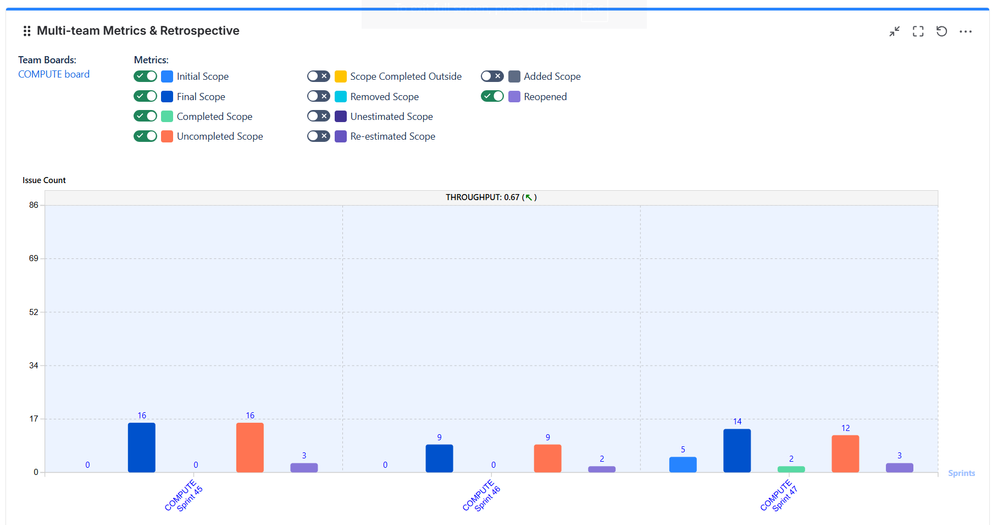This screenshot has width=998, height=525.
Task: Click the Metrics: label
Action: [x=151, y=60]
